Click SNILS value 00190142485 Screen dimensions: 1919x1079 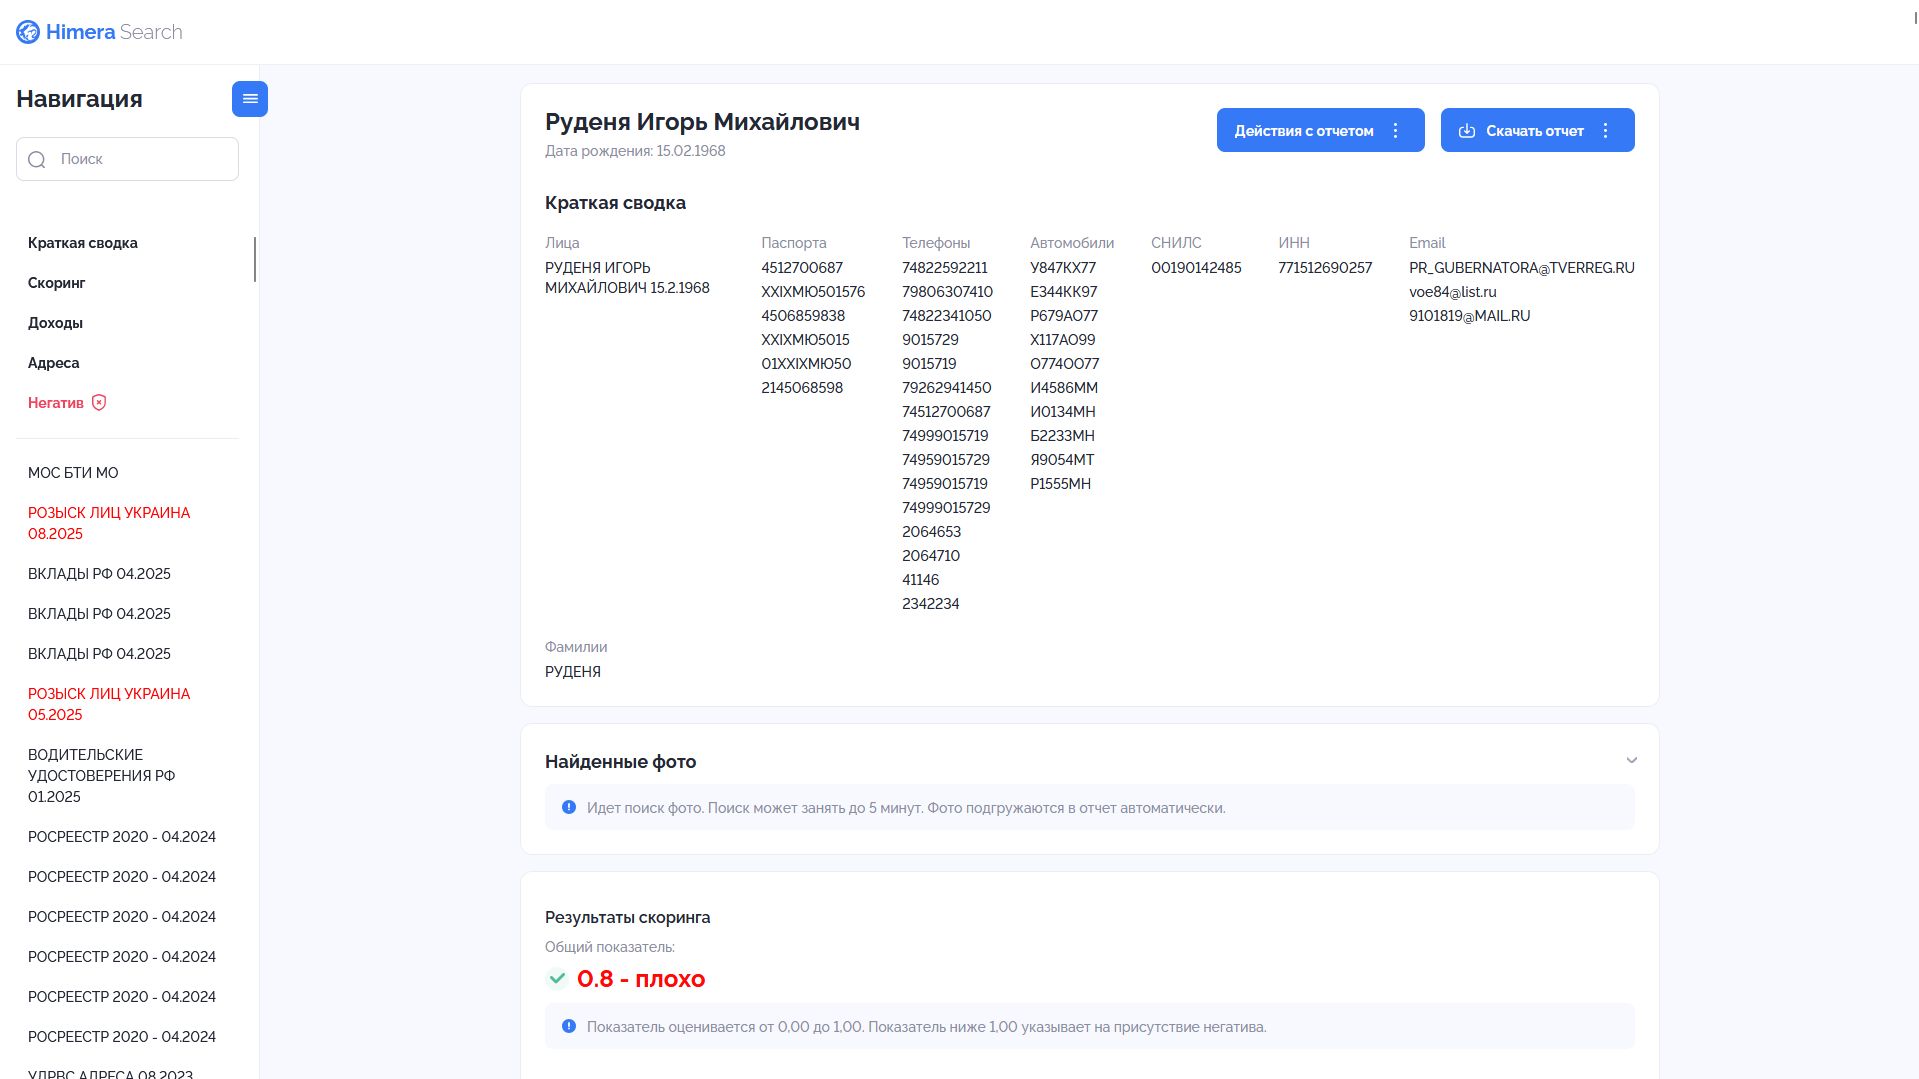[x=1196, y=268]
